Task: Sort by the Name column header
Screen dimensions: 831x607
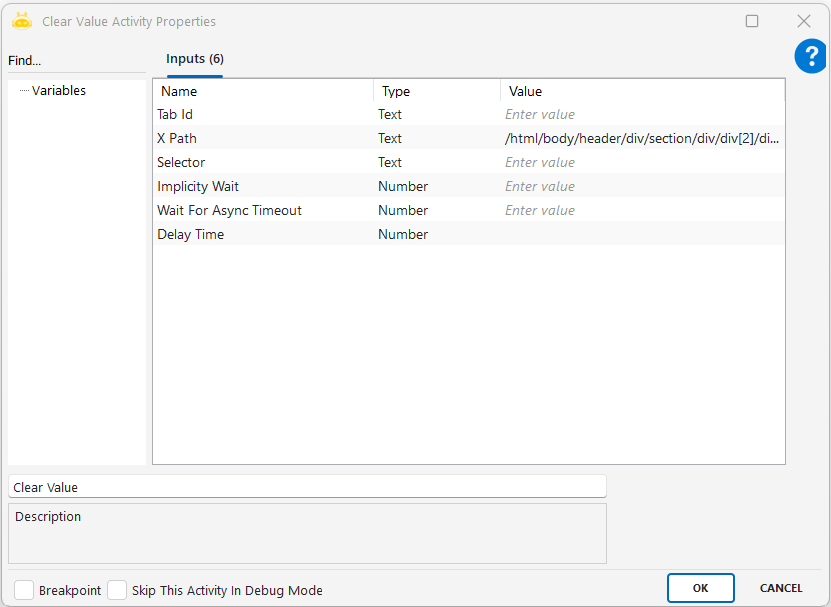Action: tap(264, 92)
